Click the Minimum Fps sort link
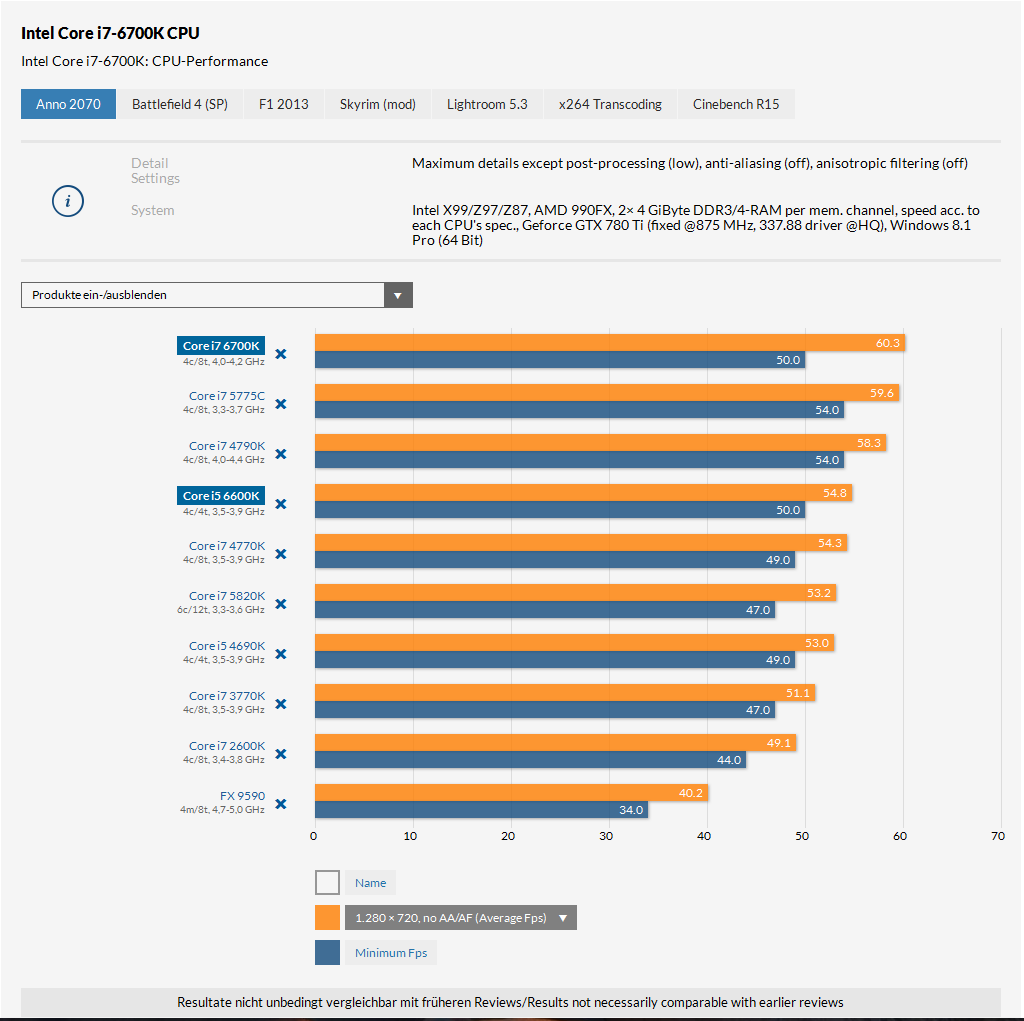Viewport: 1024px width, 1021px height. [391, 952]
